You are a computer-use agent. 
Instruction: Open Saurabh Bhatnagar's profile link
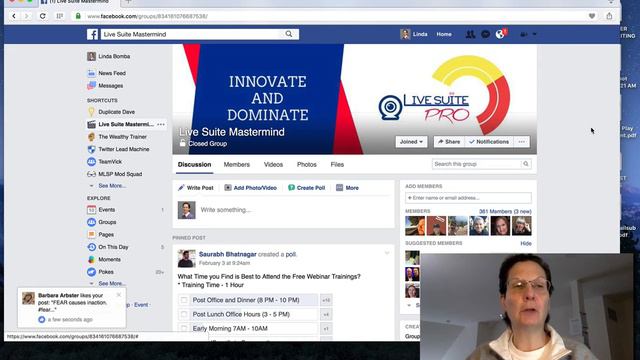[228, 254]
